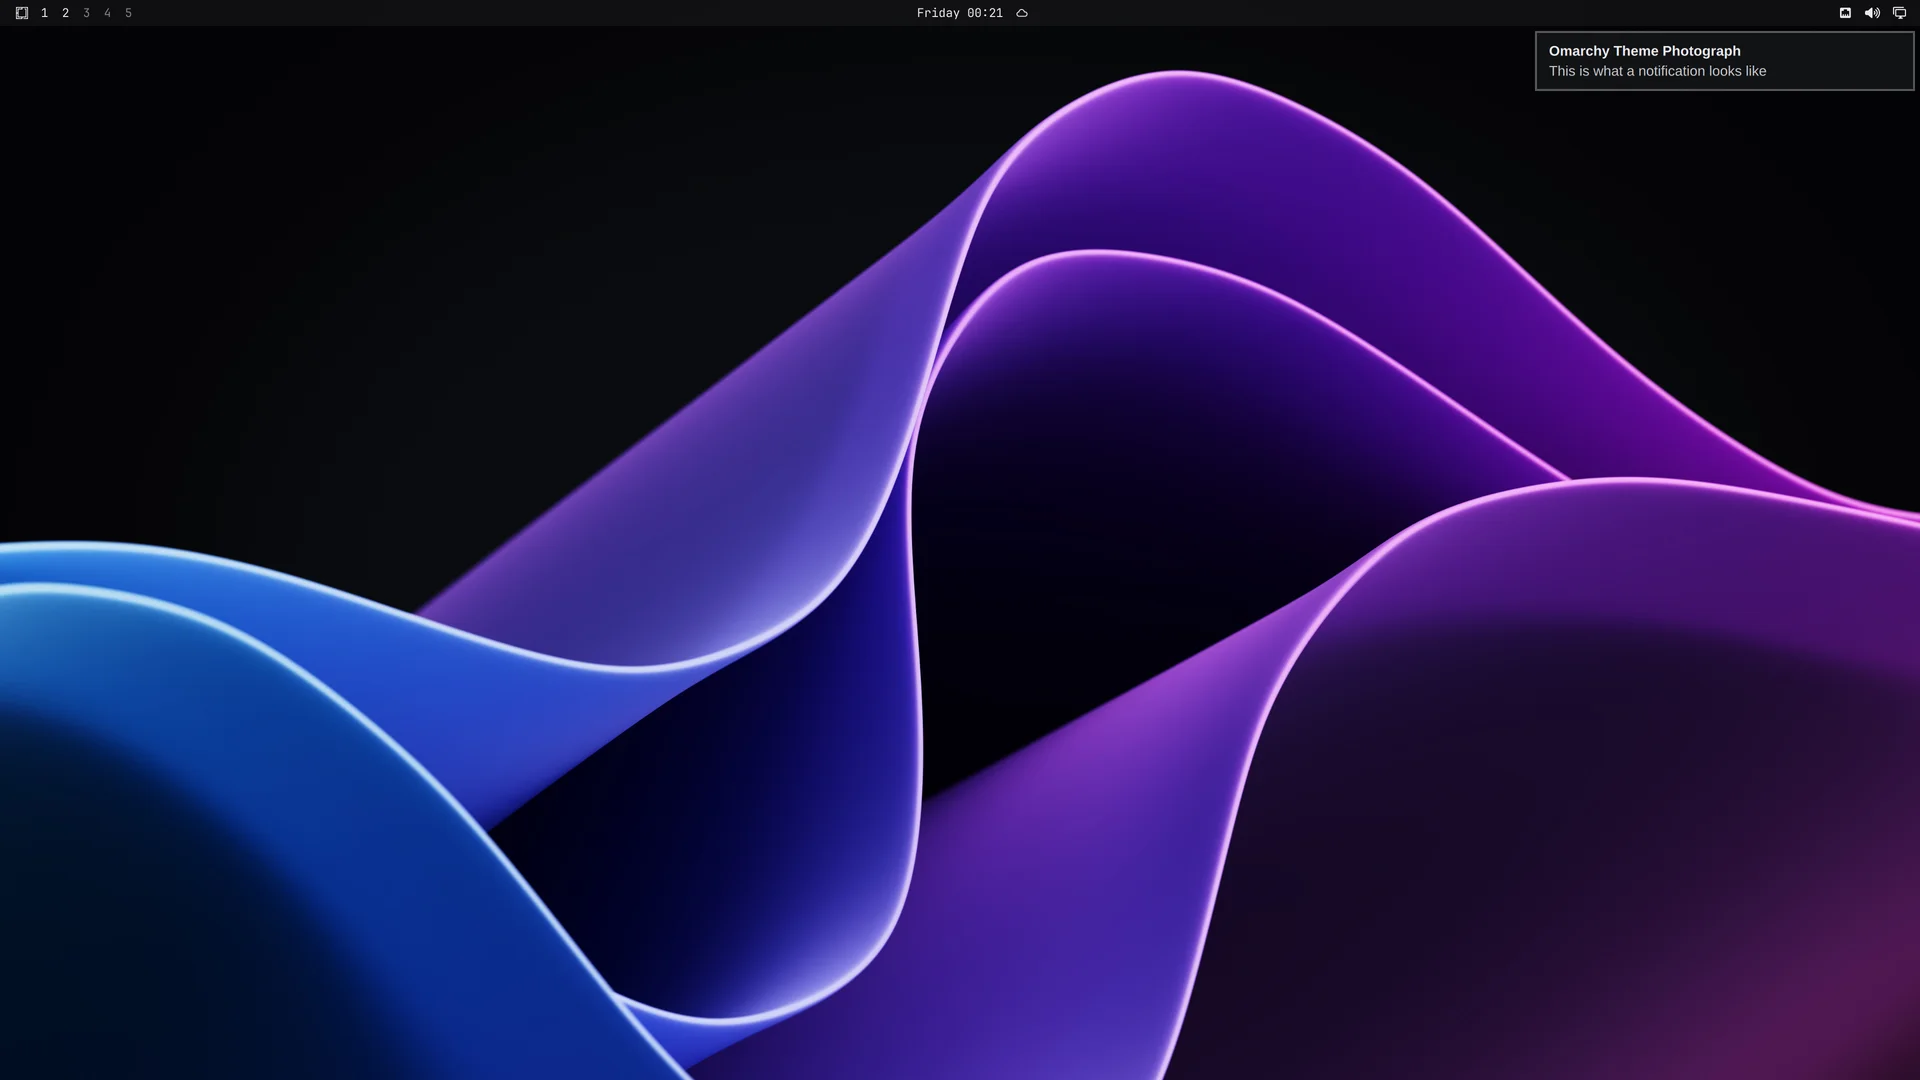1920x1080 pixels.
Task: Click the 'This is what a notification looks like' text
Action: point(1657,71)
